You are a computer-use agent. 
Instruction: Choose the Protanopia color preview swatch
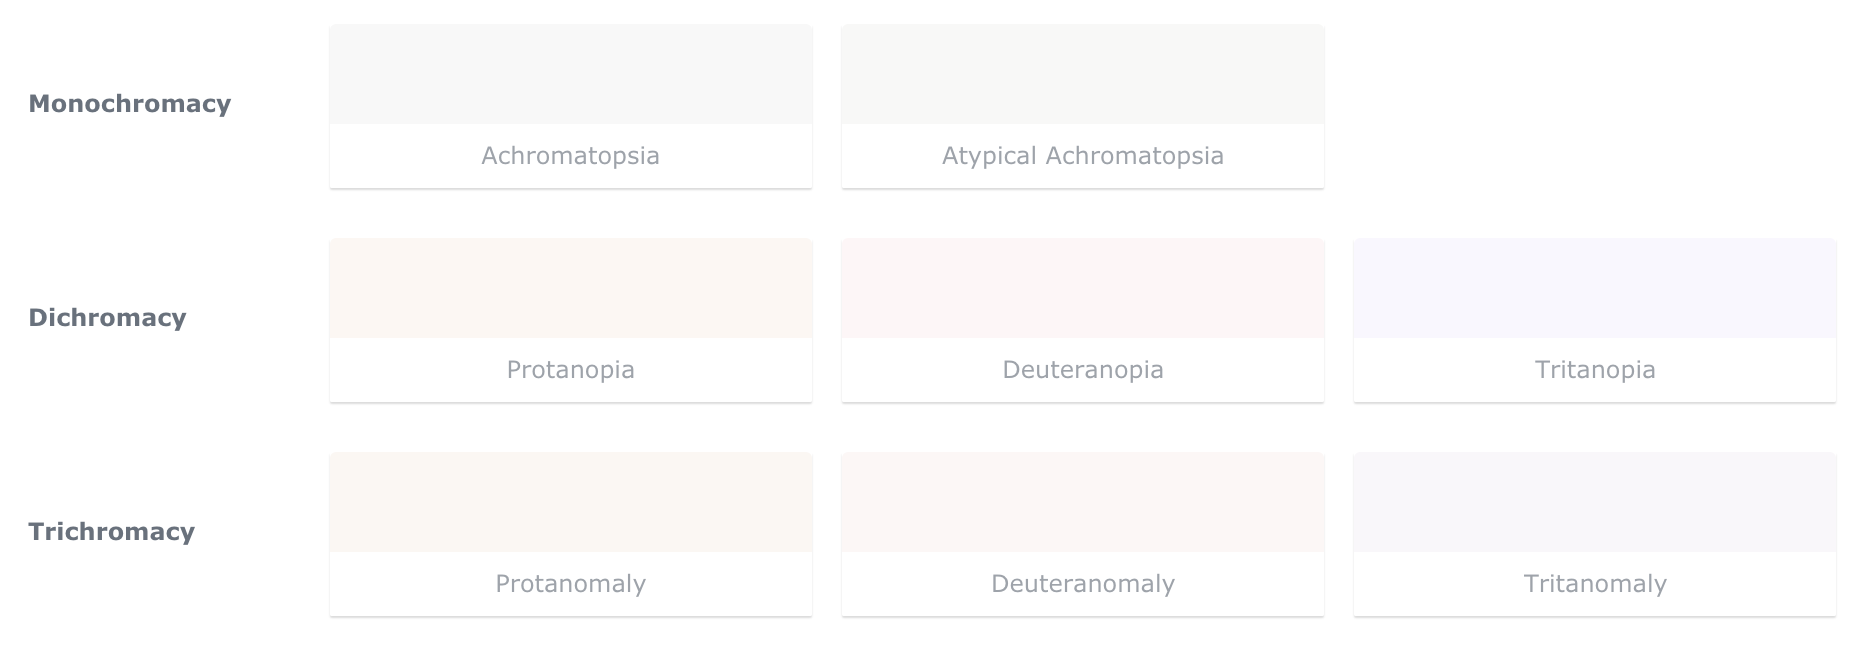click(x=571, y=288)
